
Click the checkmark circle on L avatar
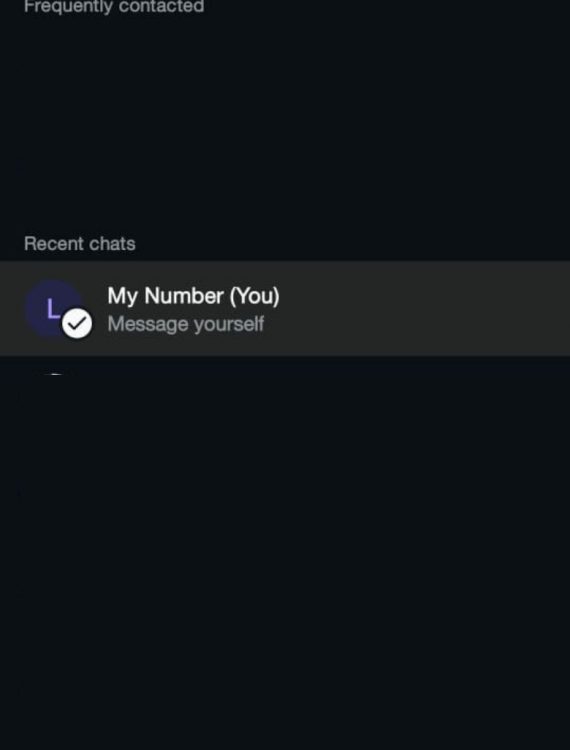77,323
